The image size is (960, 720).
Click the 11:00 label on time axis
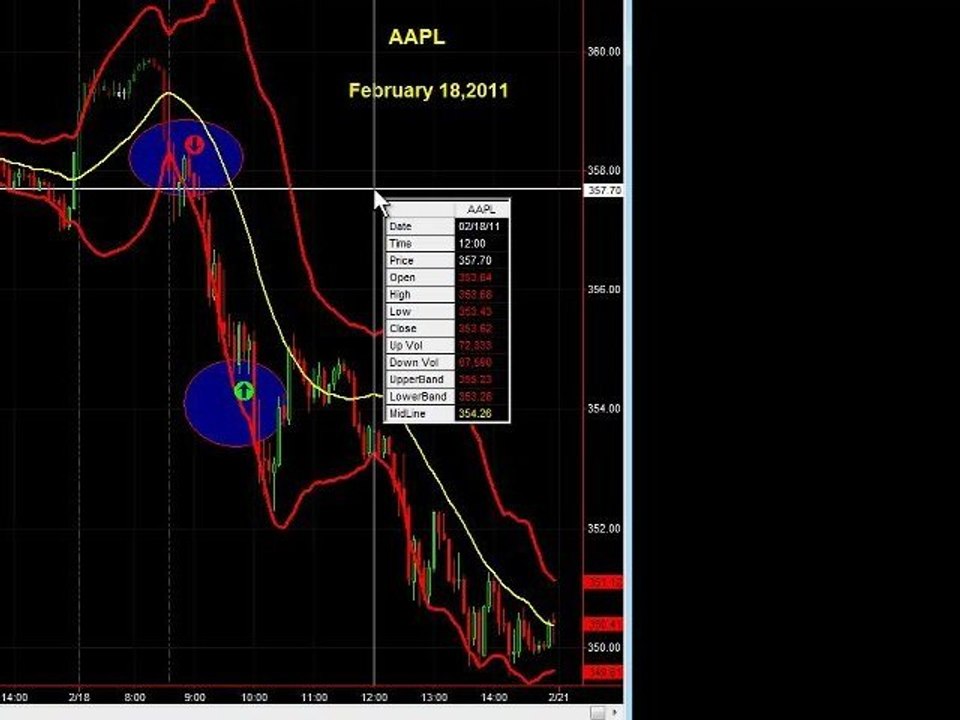tap(314, 697)
